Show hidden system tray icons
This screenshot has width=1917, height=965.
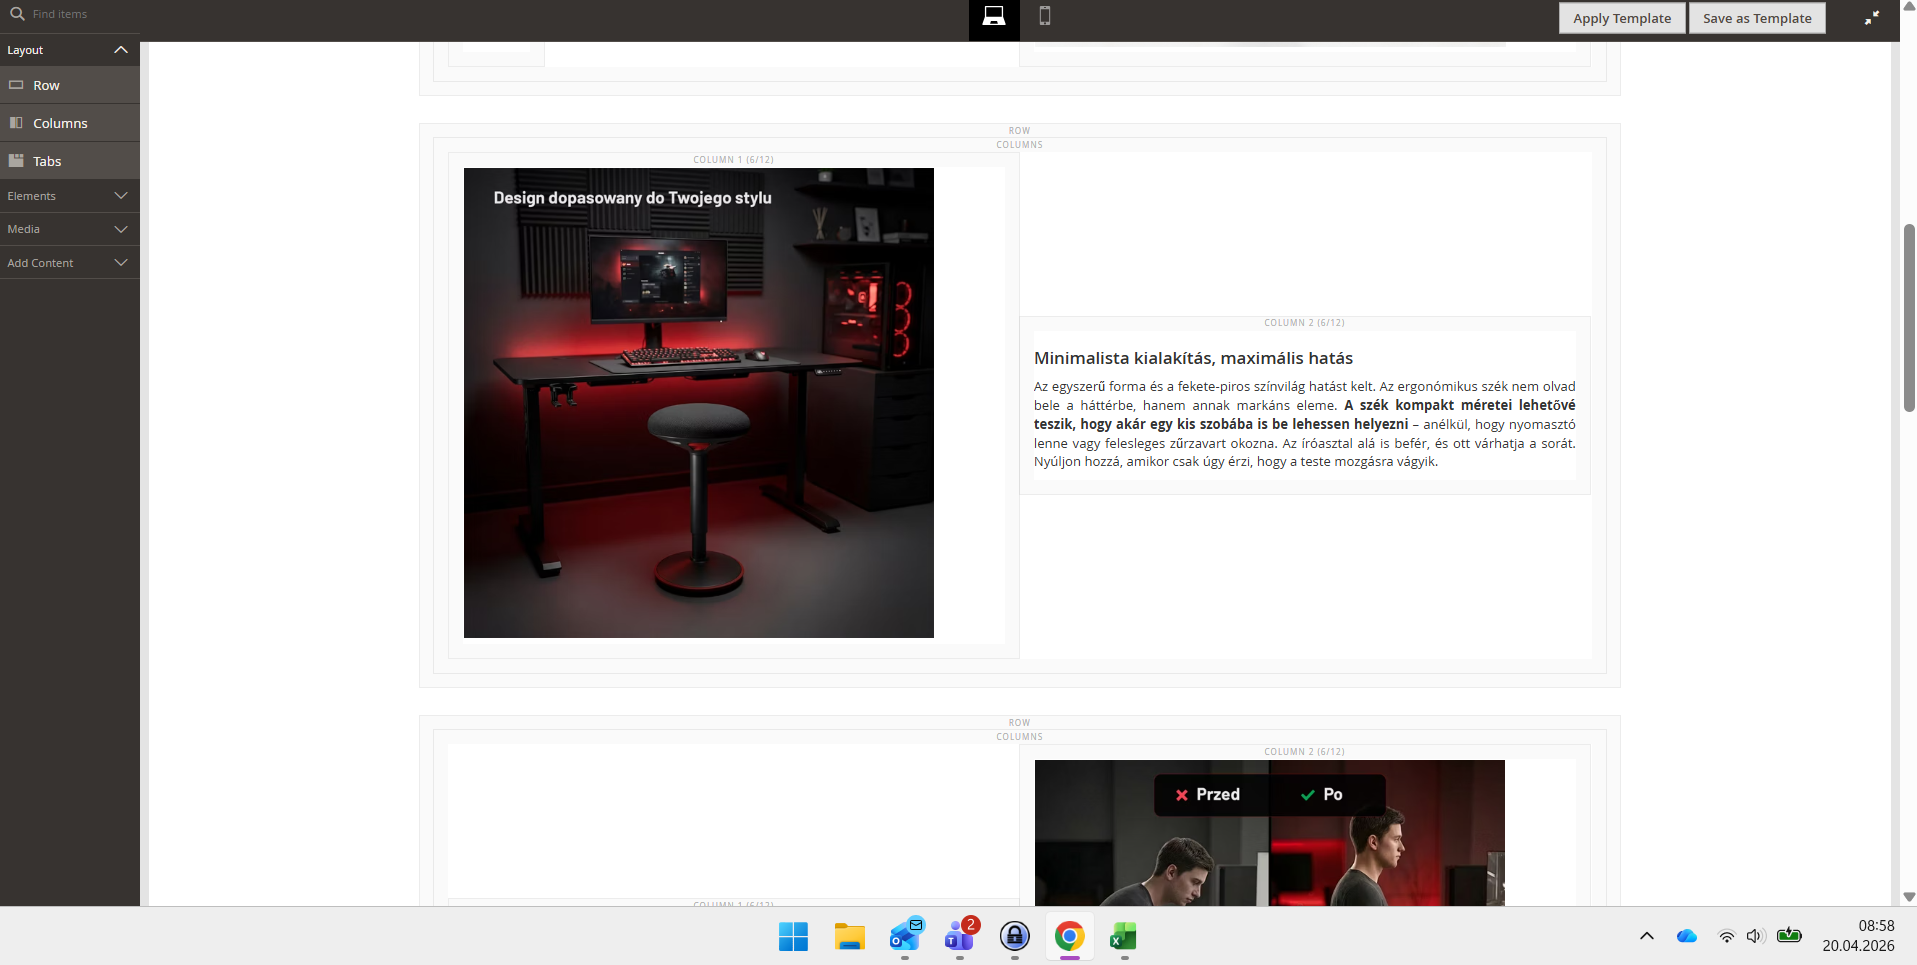[1646, 936]
